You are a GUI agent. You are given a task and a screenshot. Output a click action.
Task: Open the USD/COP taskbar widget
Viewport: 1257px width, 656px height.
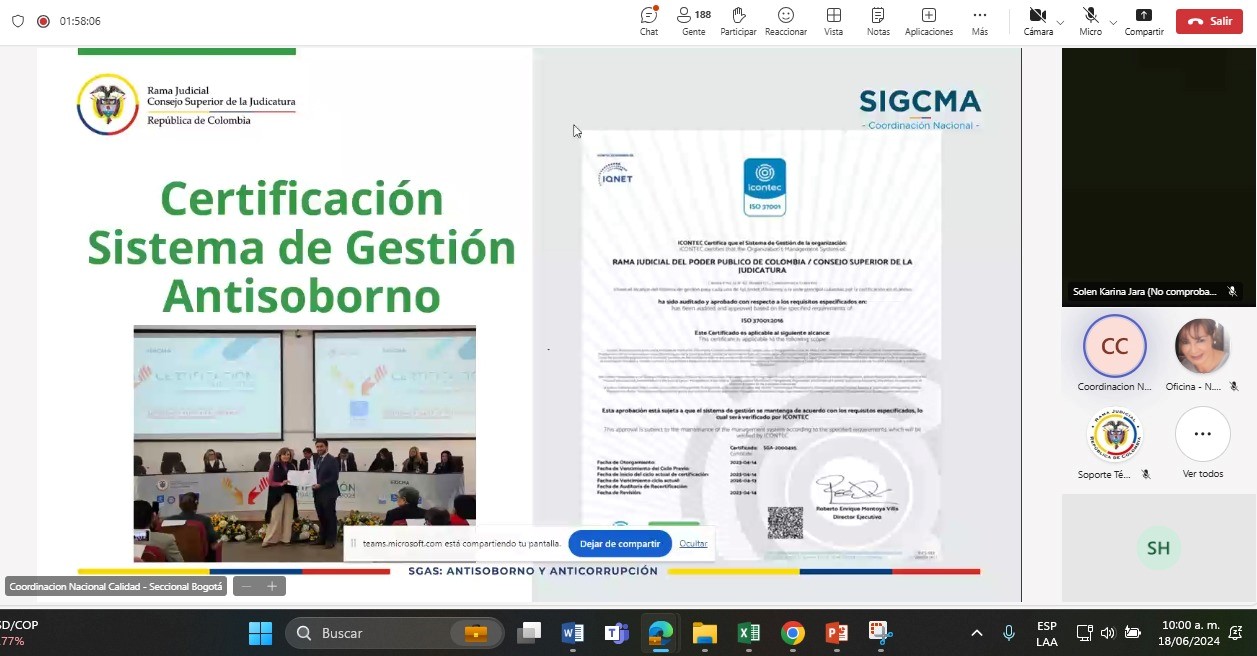(19, 633)
